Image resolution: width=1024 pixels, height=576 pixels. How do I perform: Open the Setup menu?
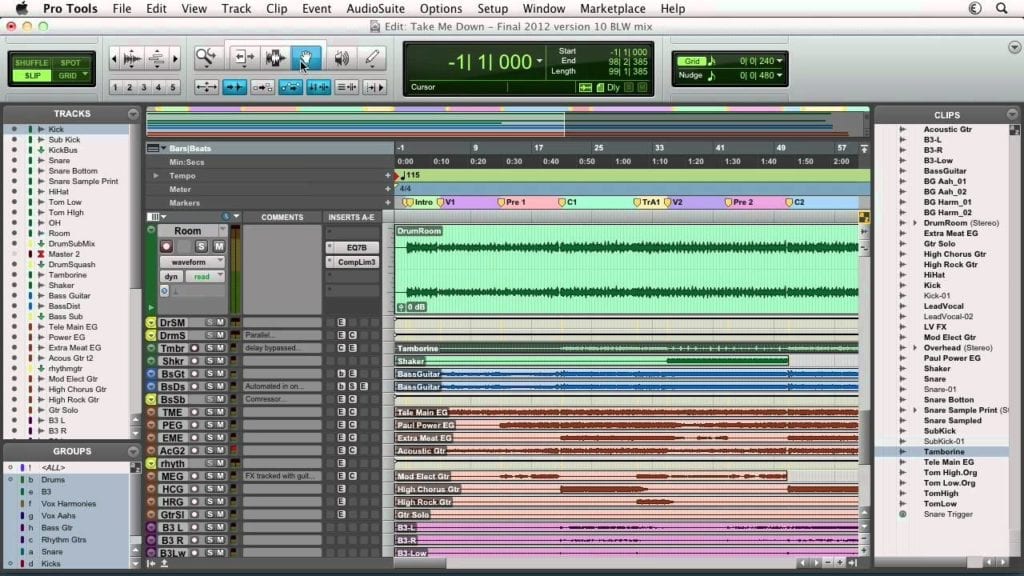click(492, 8)
